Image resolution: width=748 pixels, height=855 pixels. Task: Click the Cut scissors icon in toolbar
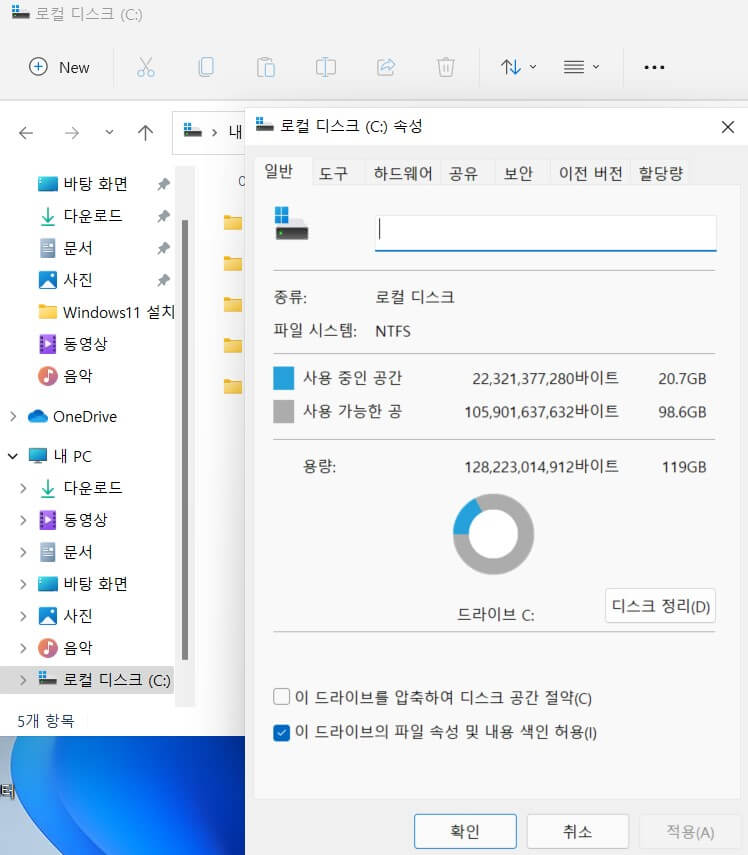pos(146,67)
